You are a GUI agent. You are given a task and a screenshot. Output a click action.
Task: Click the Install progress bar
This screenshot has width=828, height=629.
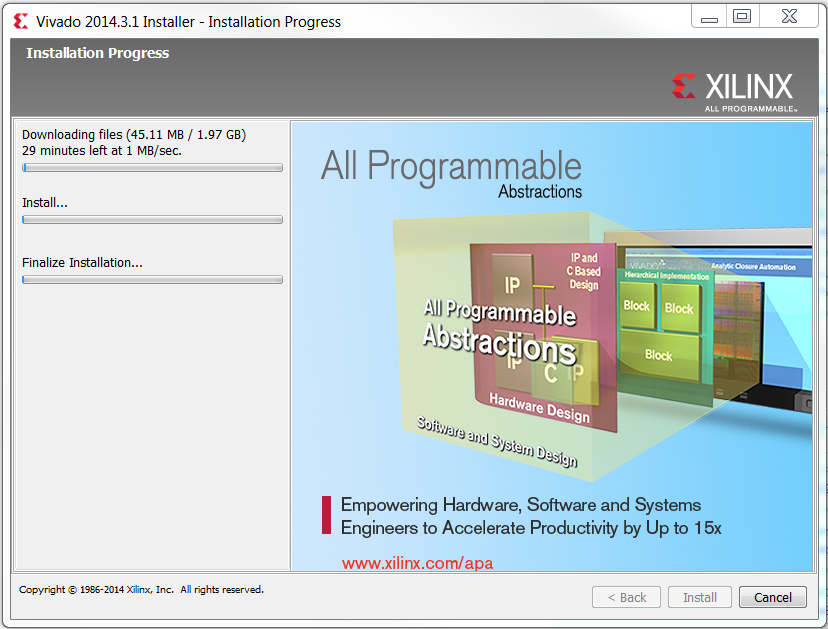[x=153, y=220]
